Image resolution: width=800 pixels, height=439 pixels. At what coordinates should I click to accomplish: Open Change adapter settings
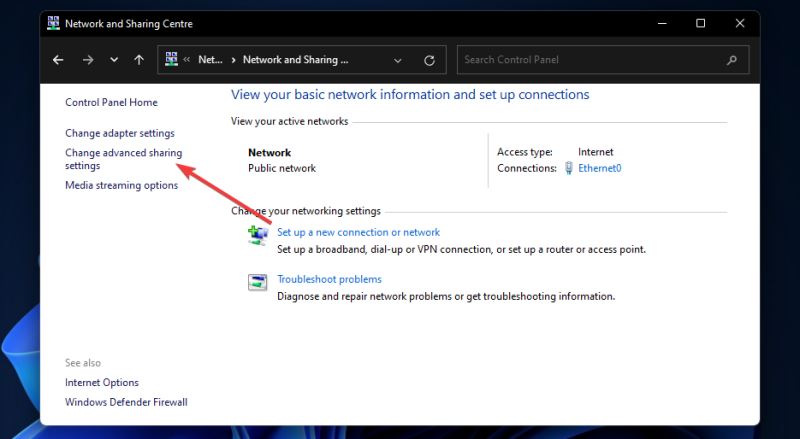pyautogui.click(x=119, y=133)
